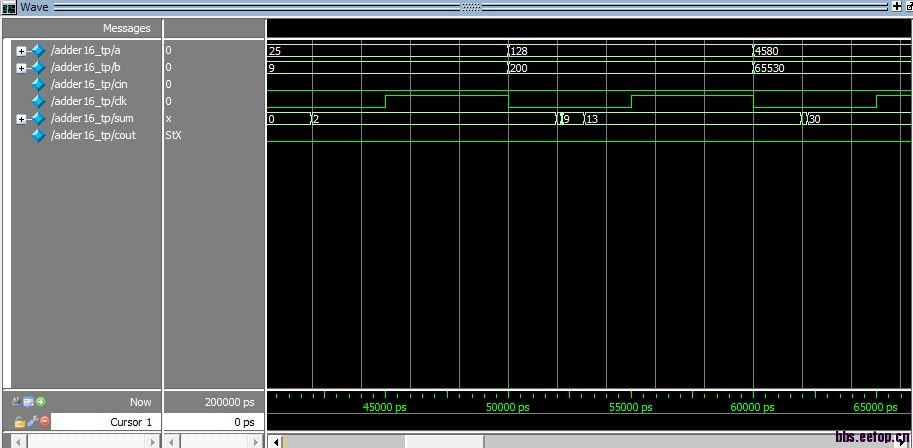This screenshot has height=448, width=913.
Task: Select the /adder16_tp/a signal name
Action: pyautogui.click(x=85, y=50)
